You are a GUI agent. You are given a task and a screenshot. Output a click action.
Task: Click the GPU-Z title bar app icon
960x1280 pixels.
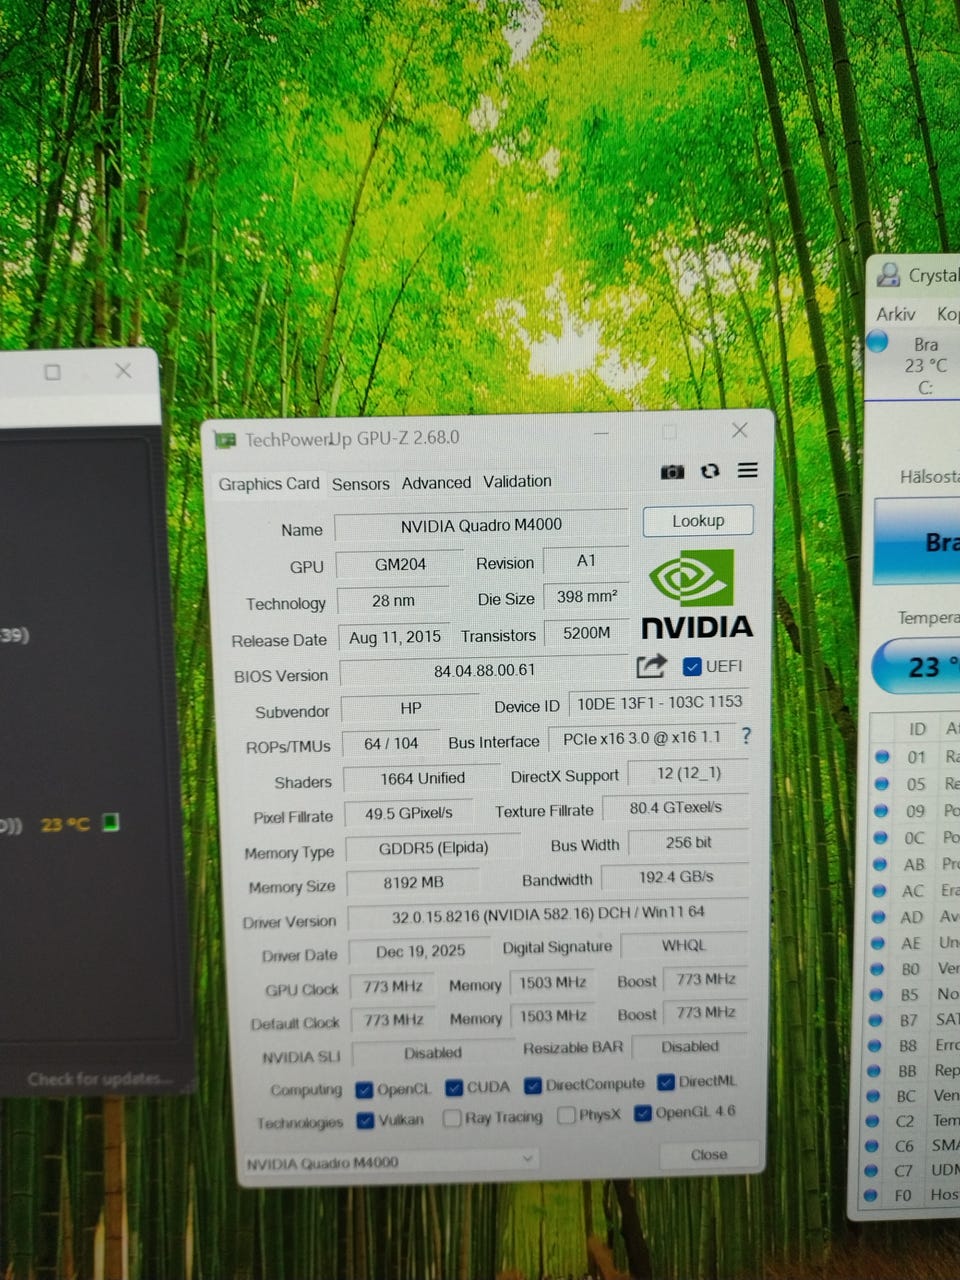(225, 440)
